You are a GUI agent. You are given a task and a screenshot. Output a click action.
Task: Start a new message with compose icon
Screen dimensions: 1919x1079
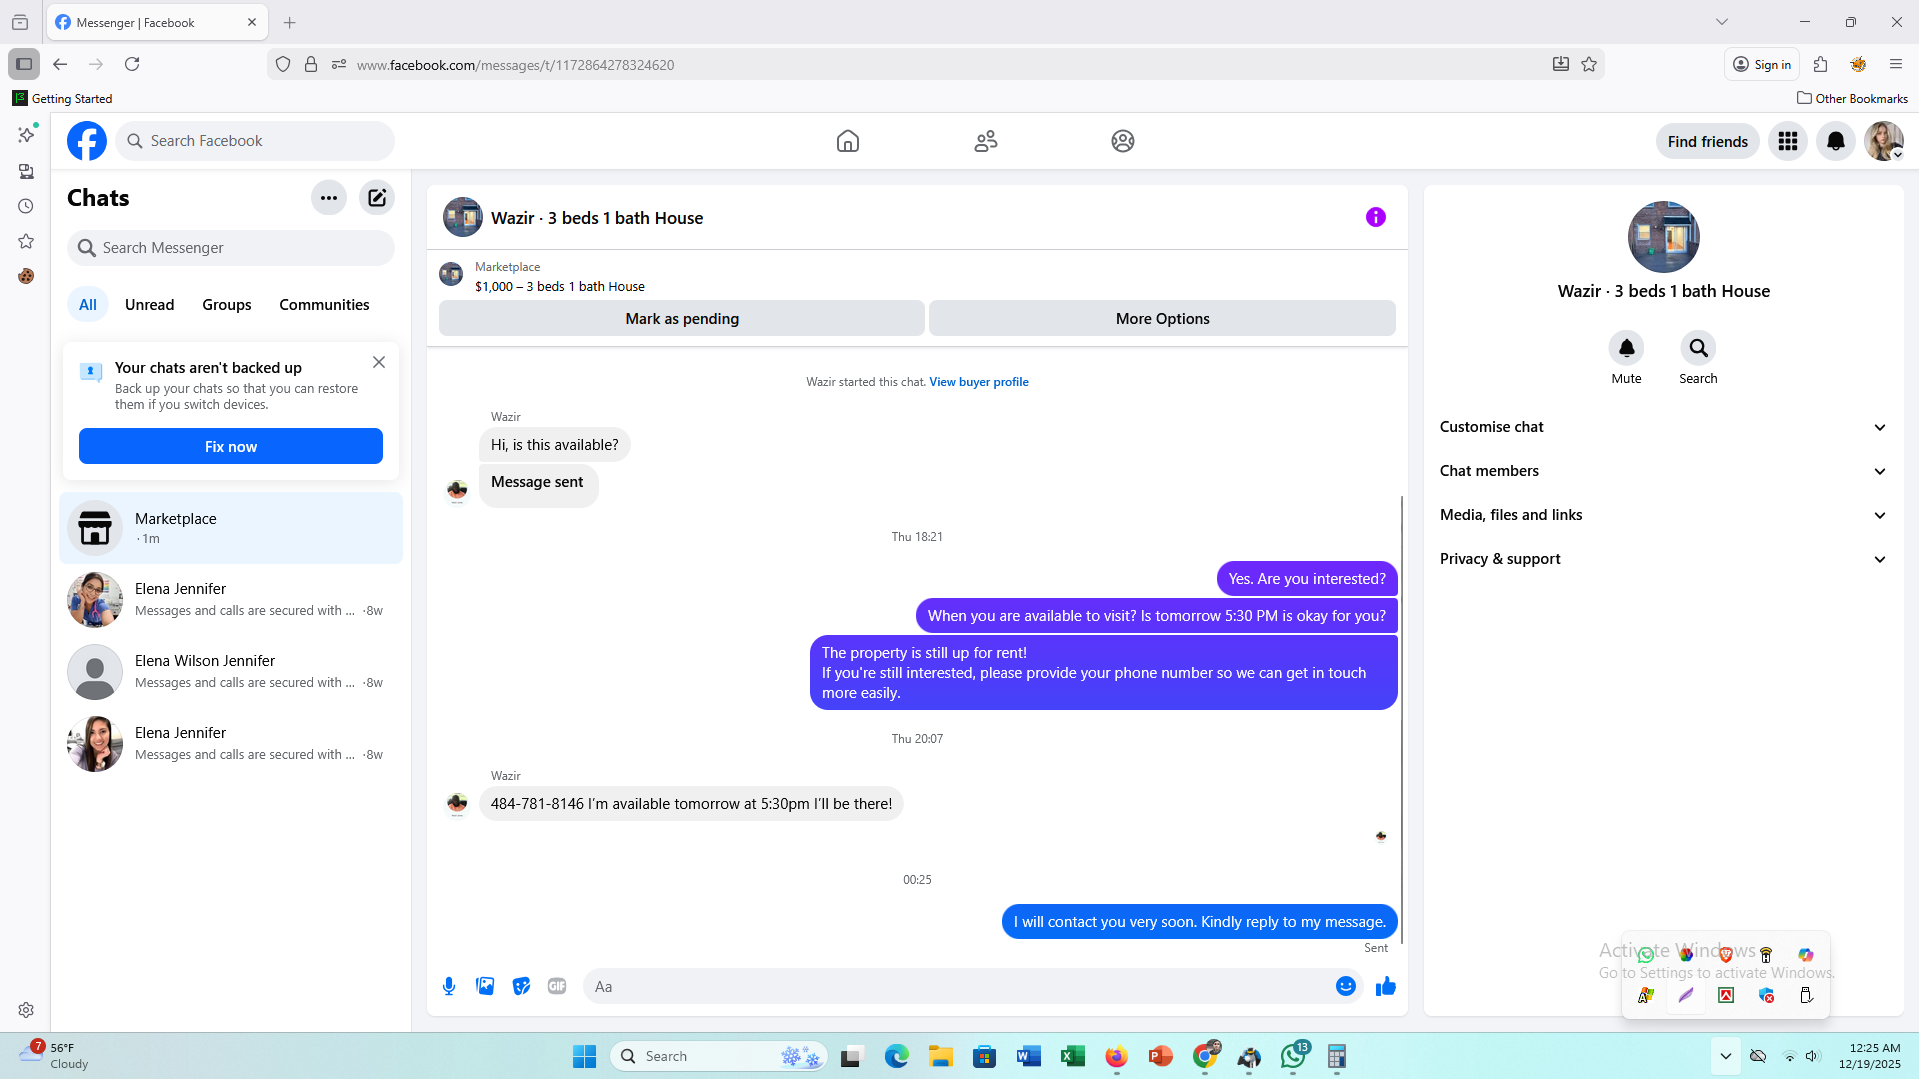point(377,198)
